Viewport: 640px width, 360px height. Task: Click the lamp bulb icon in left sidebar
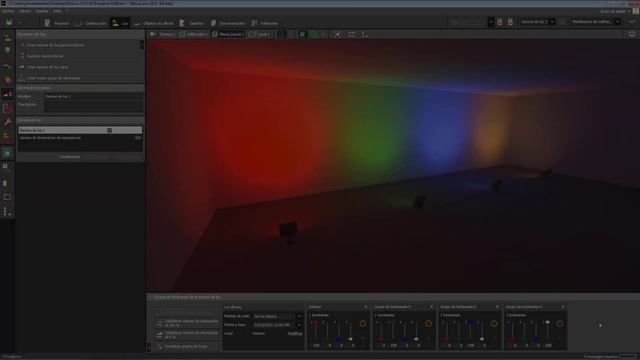pyautogui.click(x=7, y=51)
